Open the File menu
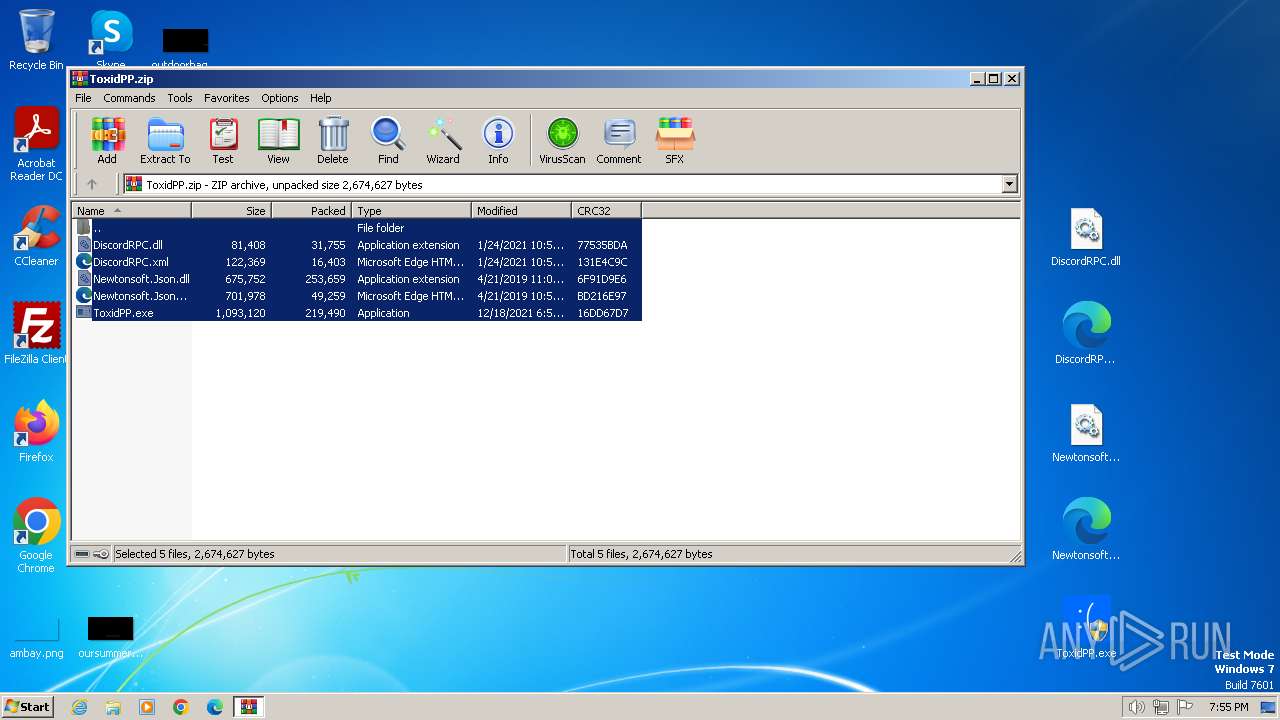Screen dimensions: 1280x720 pyautogui.click(x=83, y=98)
